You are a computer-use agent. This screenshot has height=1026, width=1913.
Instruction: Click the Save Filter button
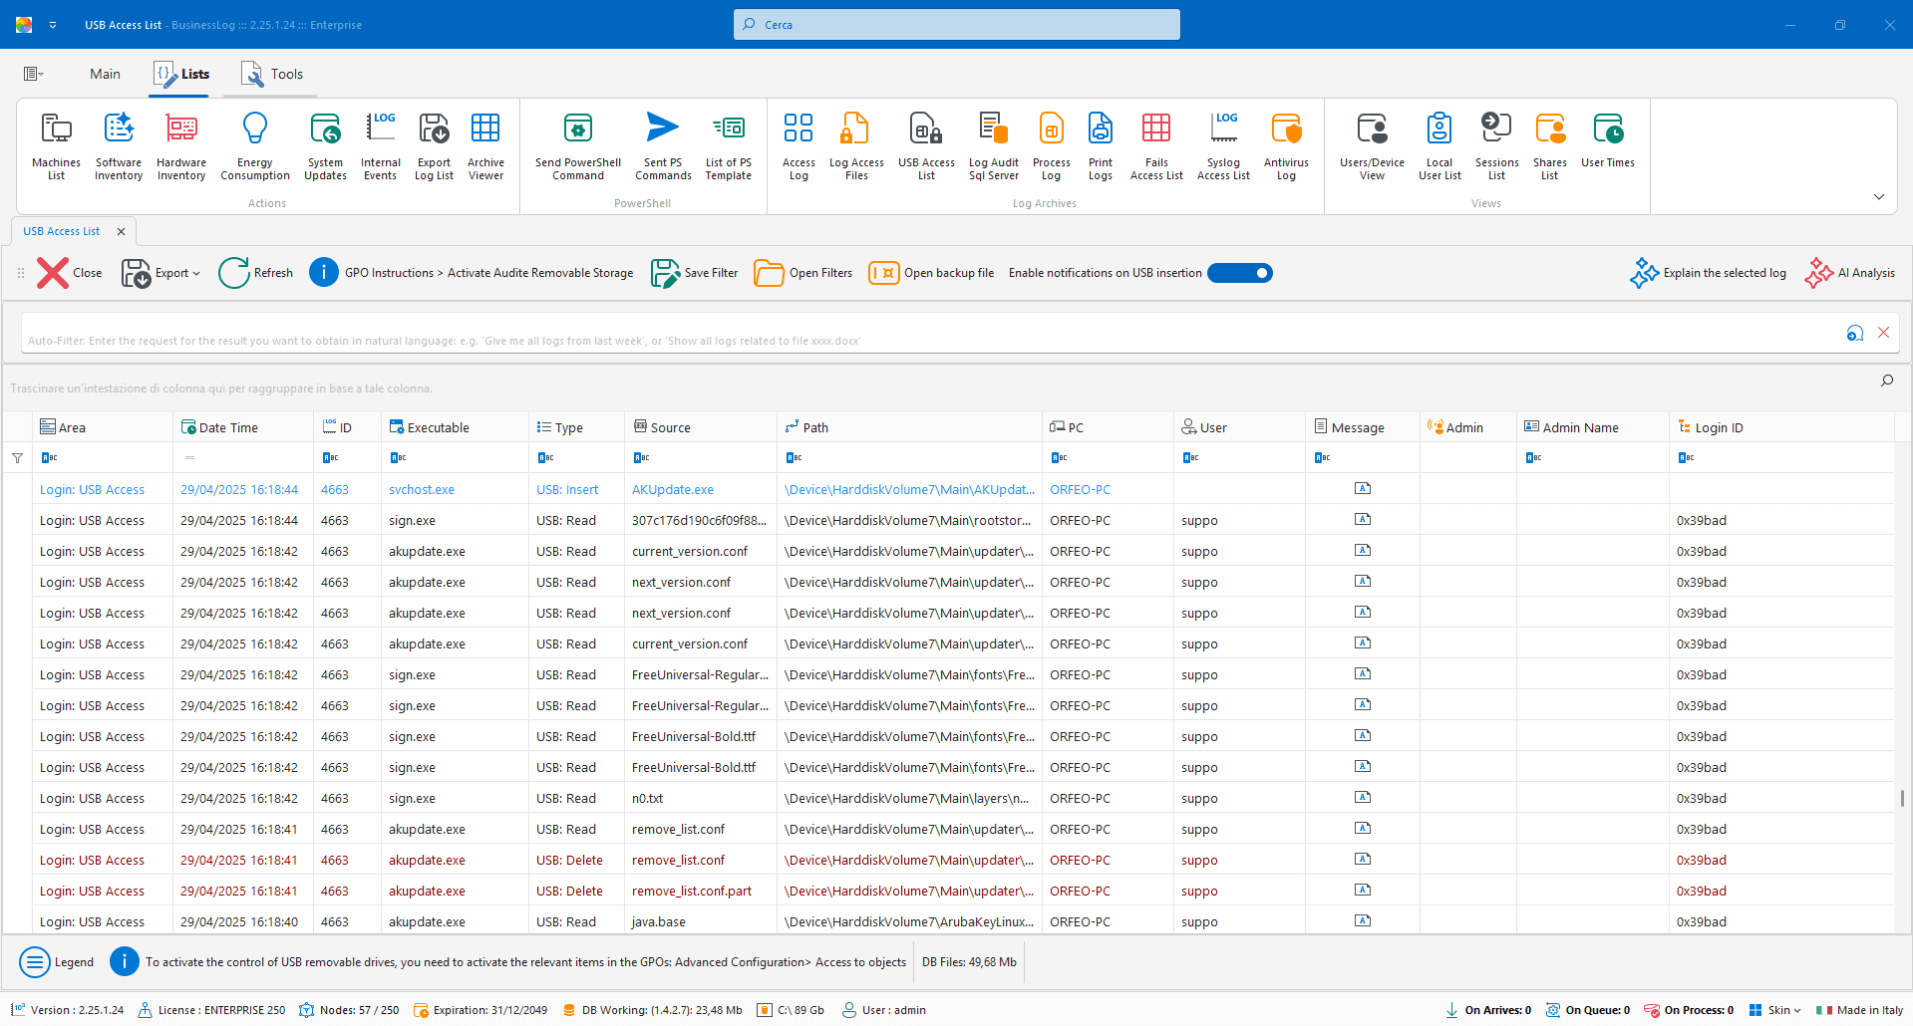click(x=695, y=273)
